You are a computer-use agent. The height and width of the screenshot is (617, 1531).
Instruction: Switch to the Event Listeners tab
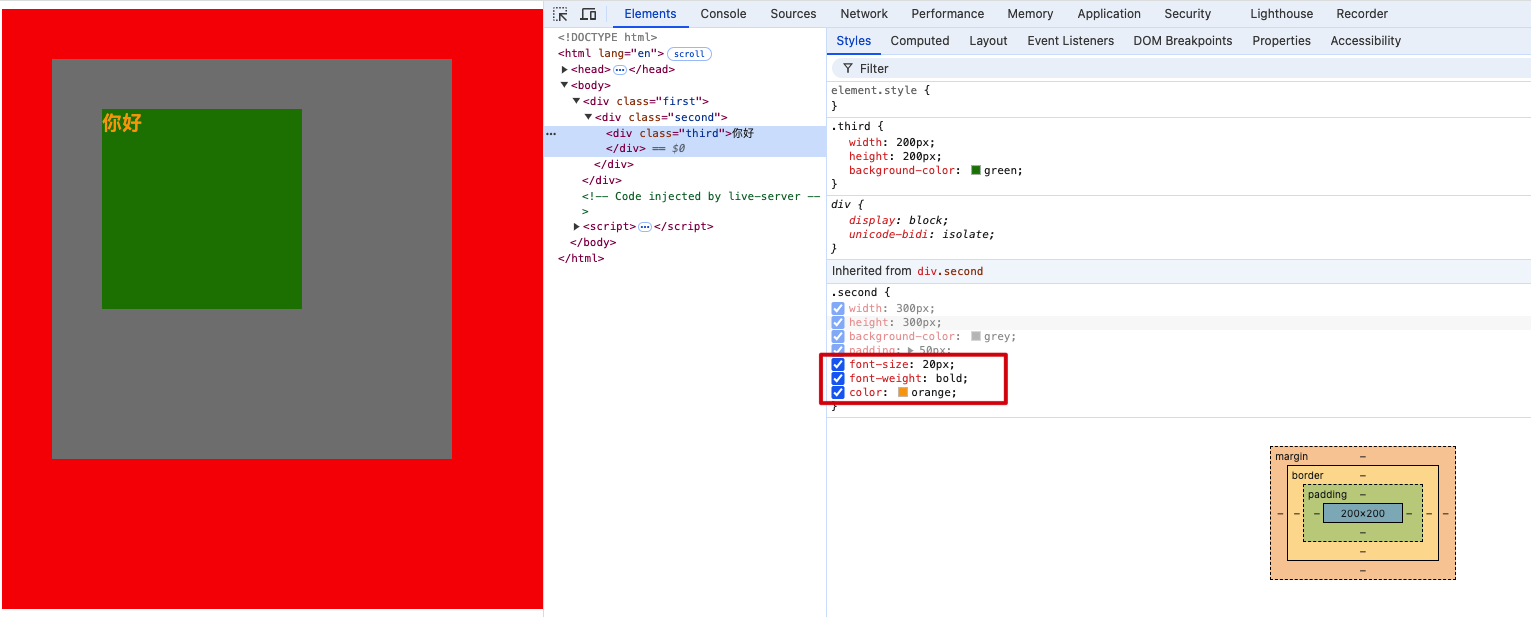[1070, 41]
